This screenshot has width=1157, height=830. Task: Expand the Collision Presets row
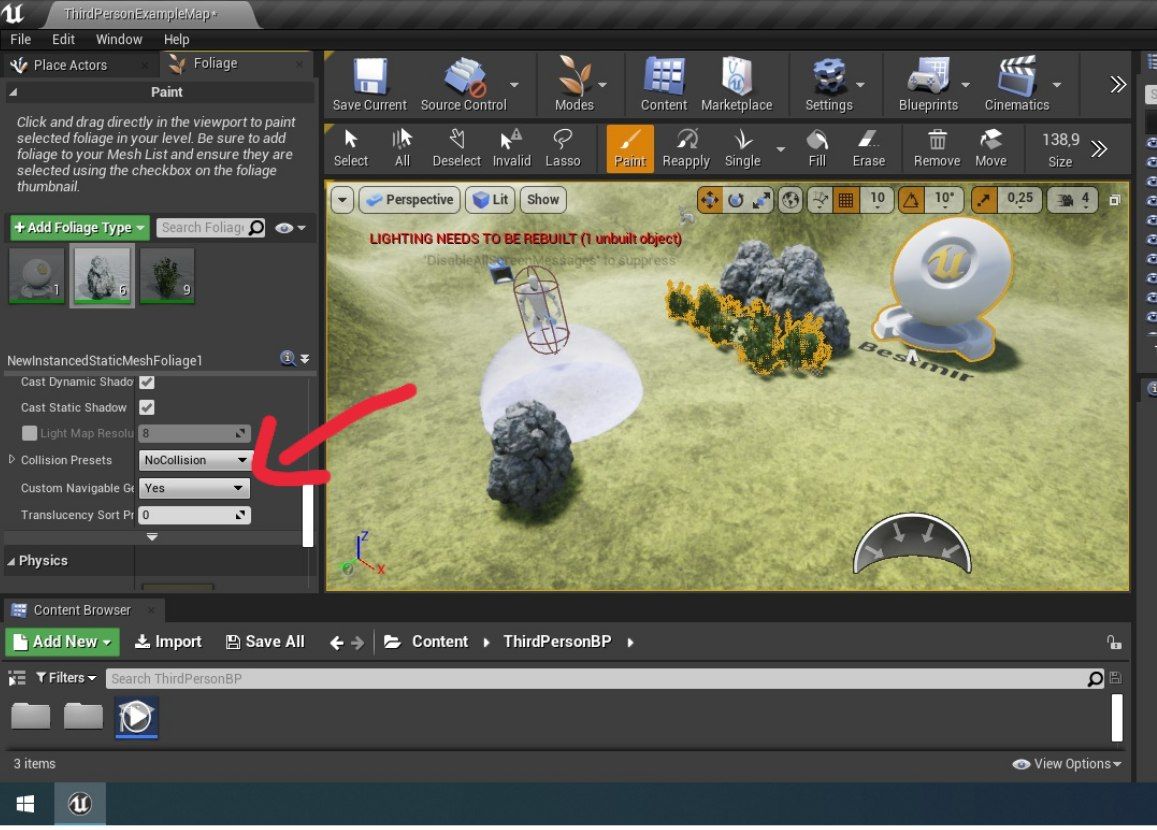pos(12,459)
